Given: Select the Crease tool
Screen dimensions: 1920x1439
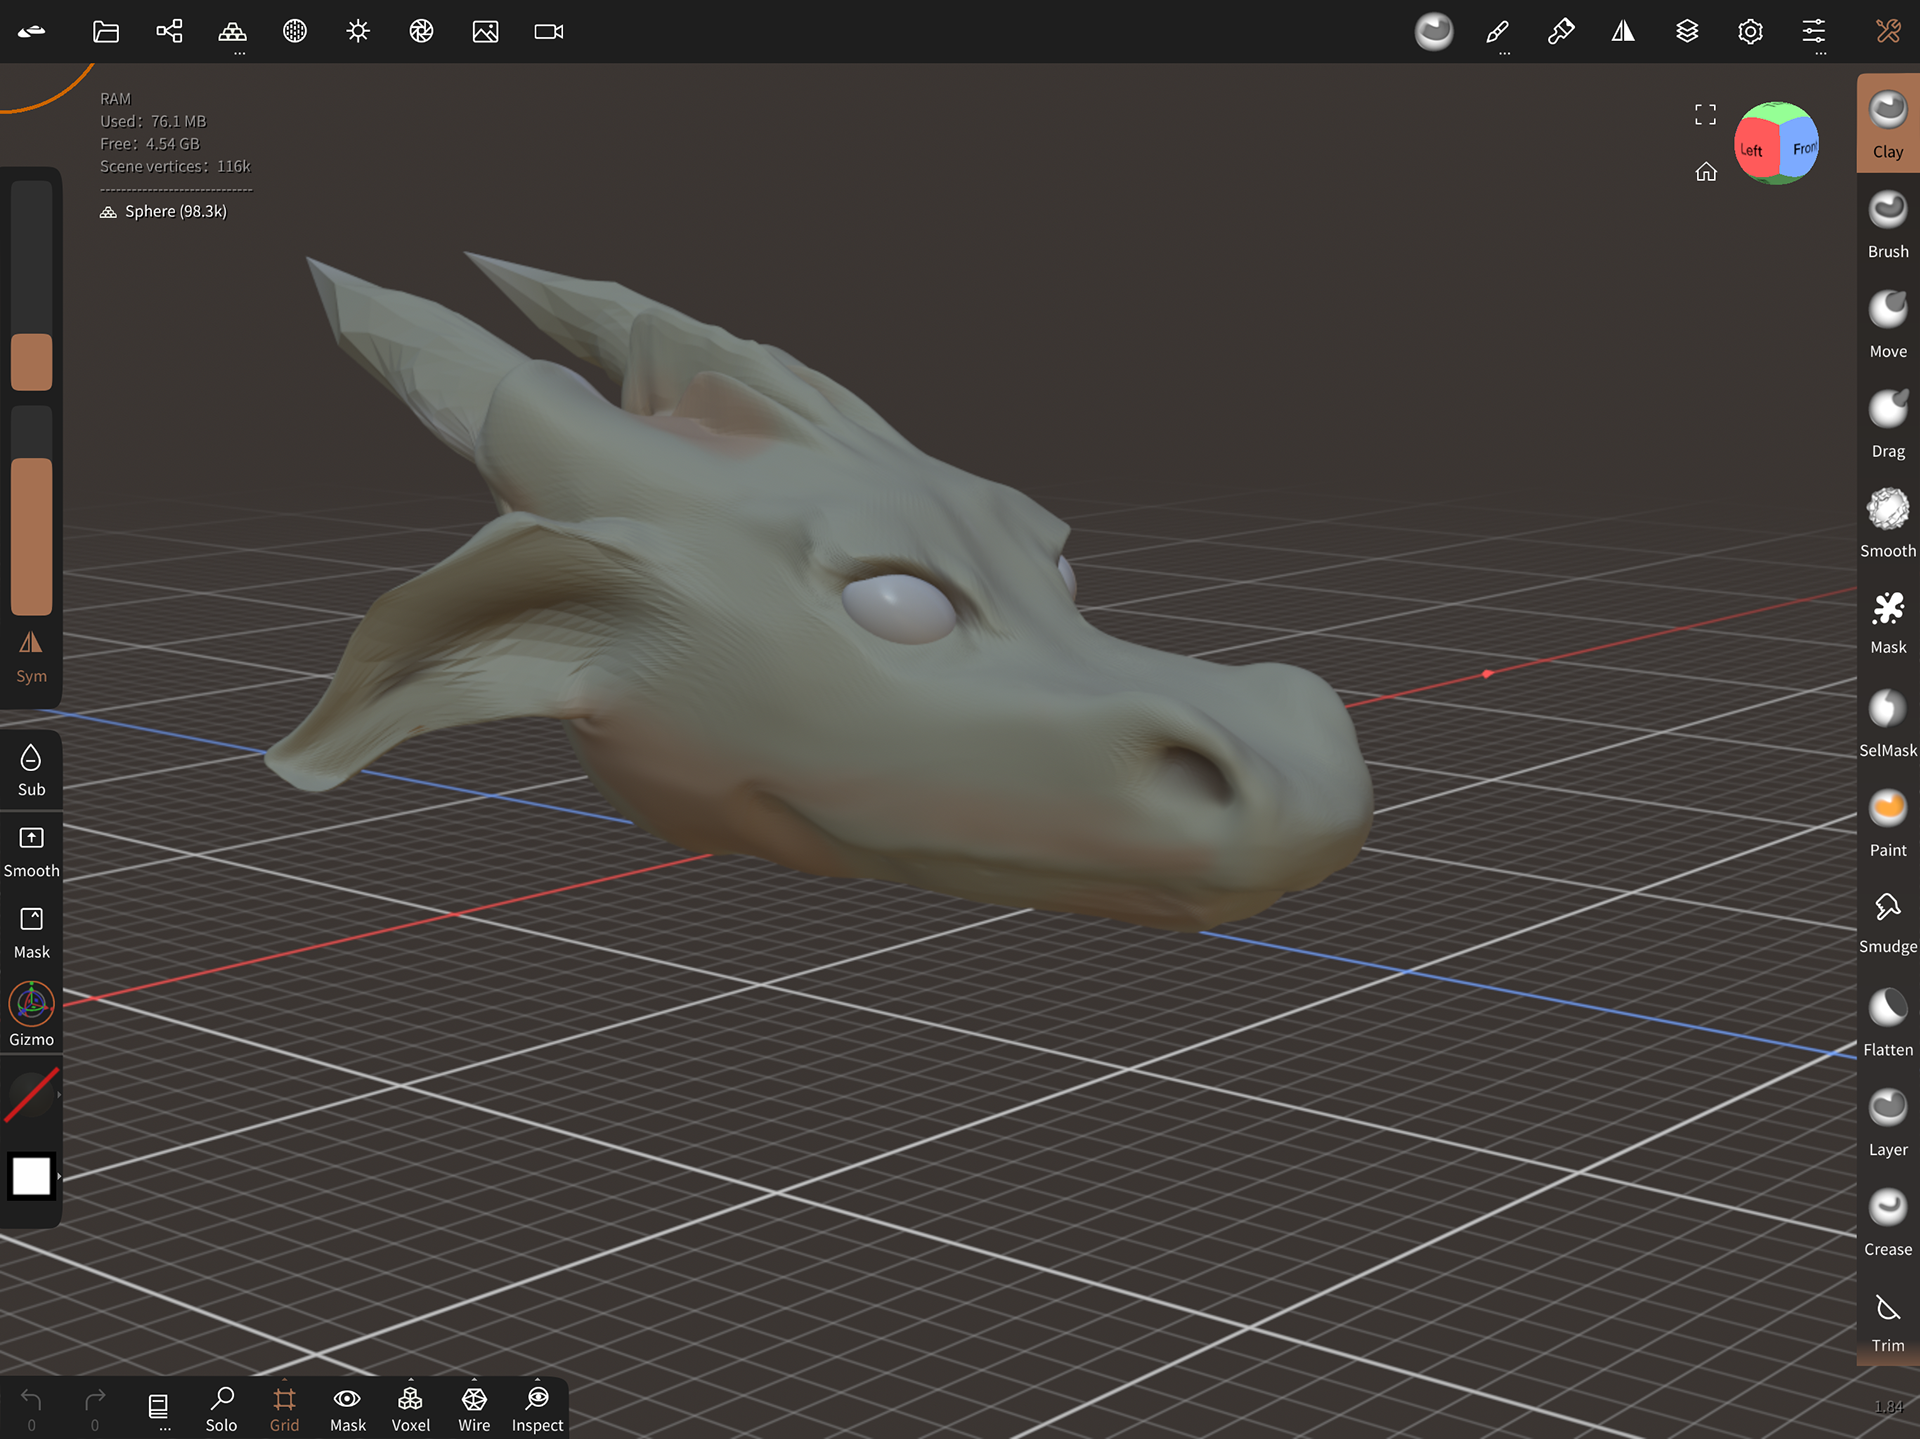Looking at the screenshot, I should coord(1887,1221).
